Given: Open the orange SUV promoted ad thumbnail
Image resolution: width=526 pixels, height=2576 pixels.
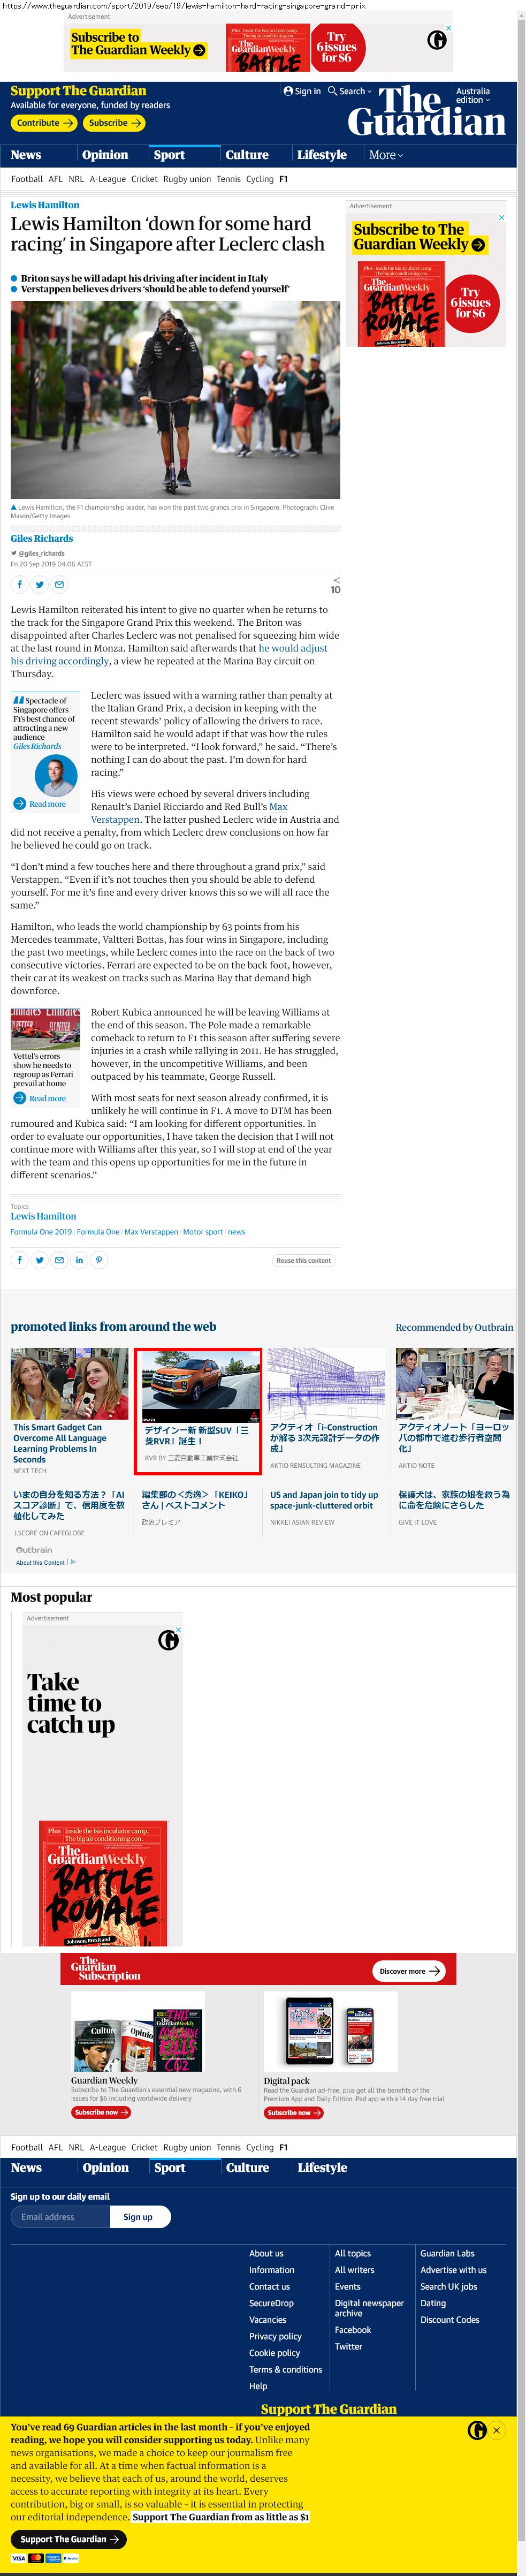Looking at the screenshot, I should (x=199, y=1386).
